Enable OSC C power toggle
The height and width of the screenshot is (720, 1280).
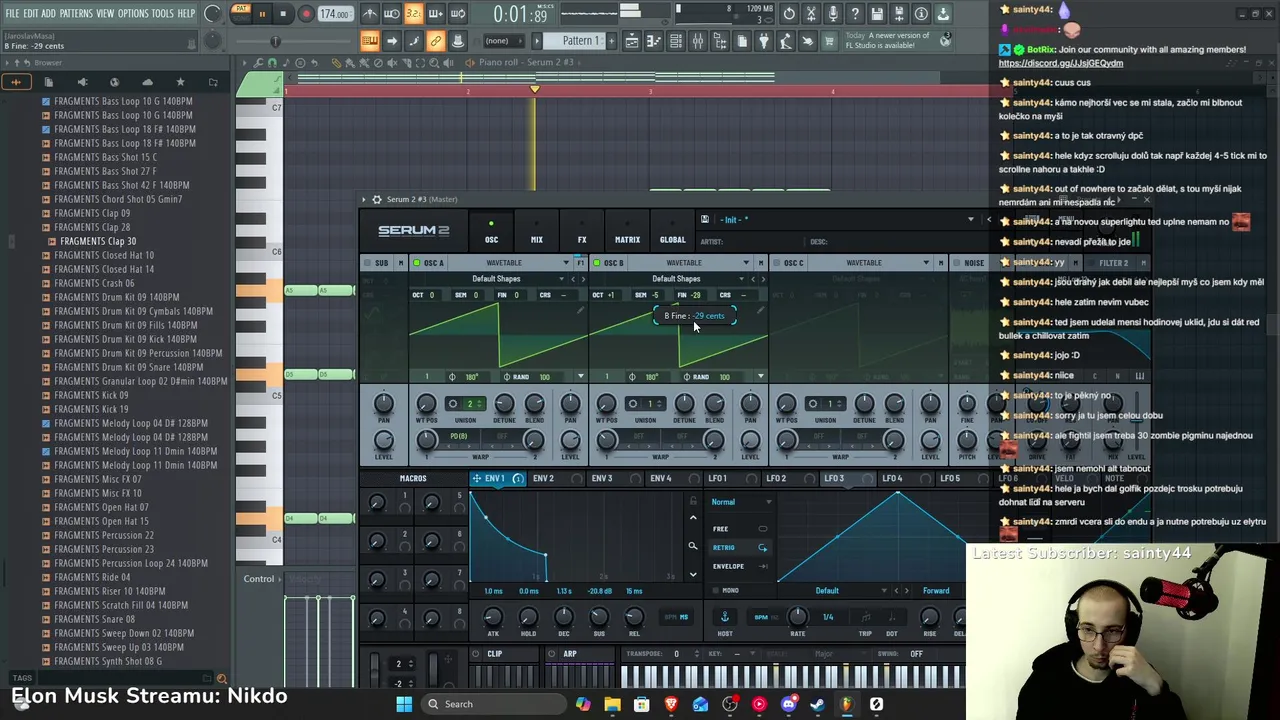coord(777,263)
